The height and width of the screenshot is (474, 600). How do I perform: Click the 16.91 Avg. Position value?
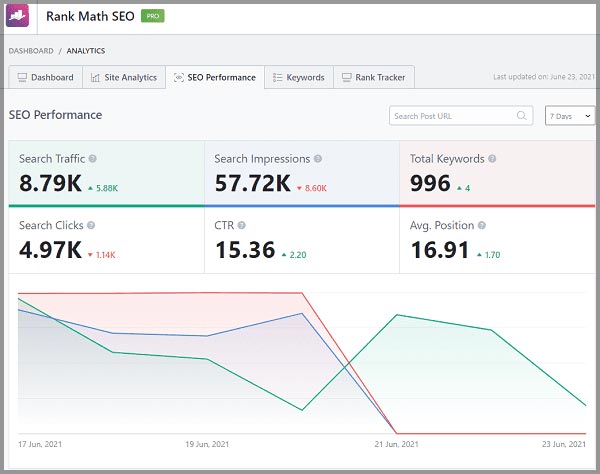click(440, 250)
